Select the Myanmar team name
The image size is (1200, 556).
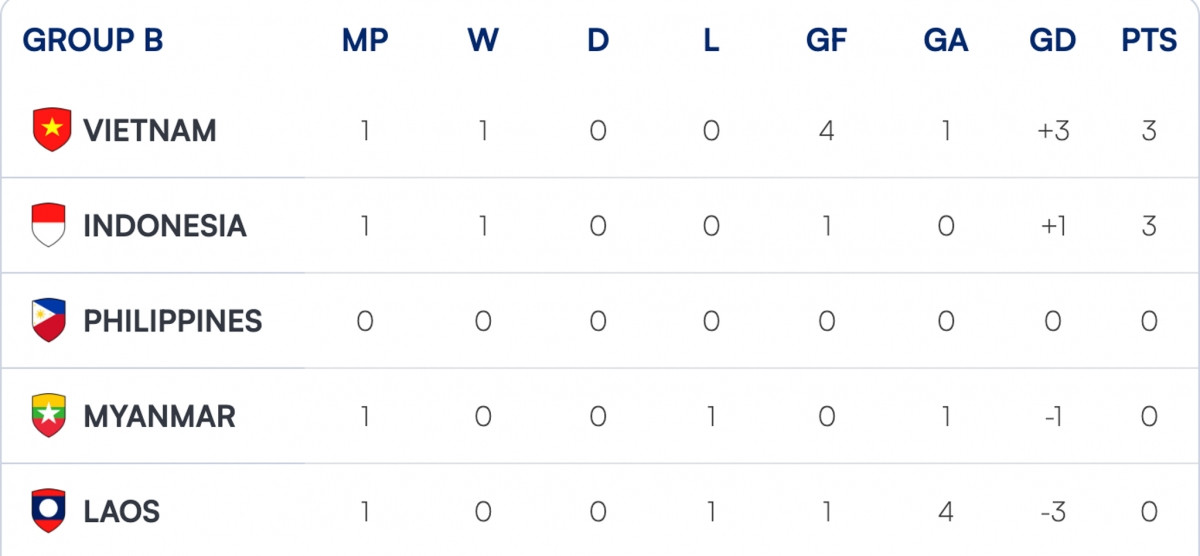(160, 416)
